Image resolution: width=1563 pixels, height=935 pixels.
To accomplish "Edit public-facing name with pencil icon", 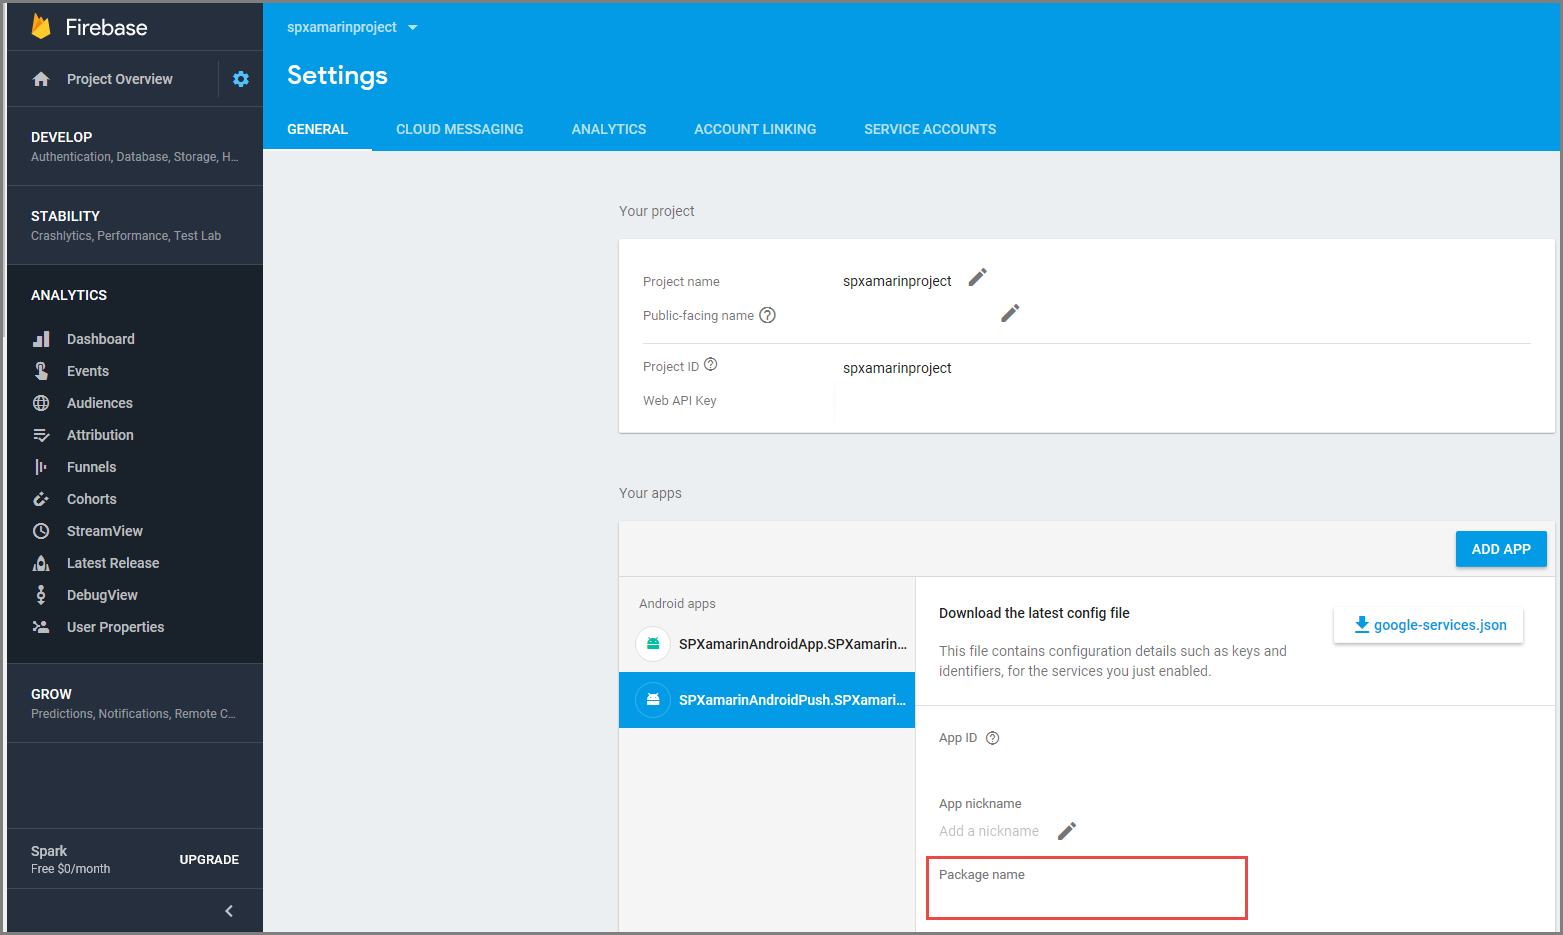I will click(1010, 313).
